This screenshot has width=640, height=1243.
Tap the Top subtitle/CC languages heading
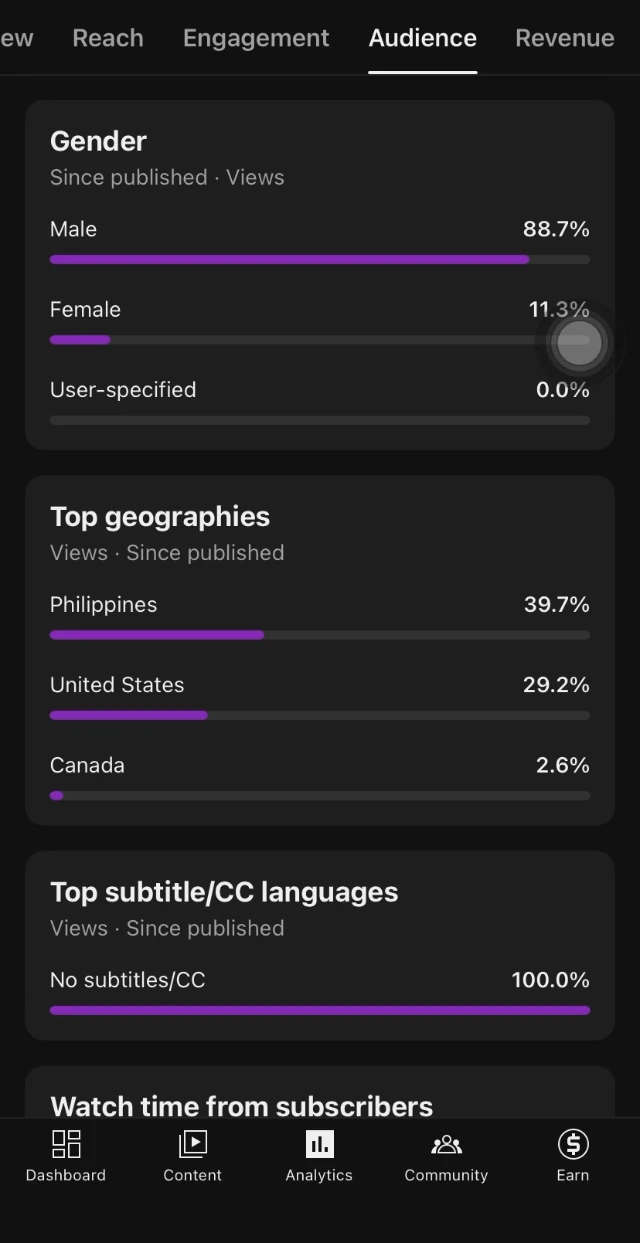point(224,892)
